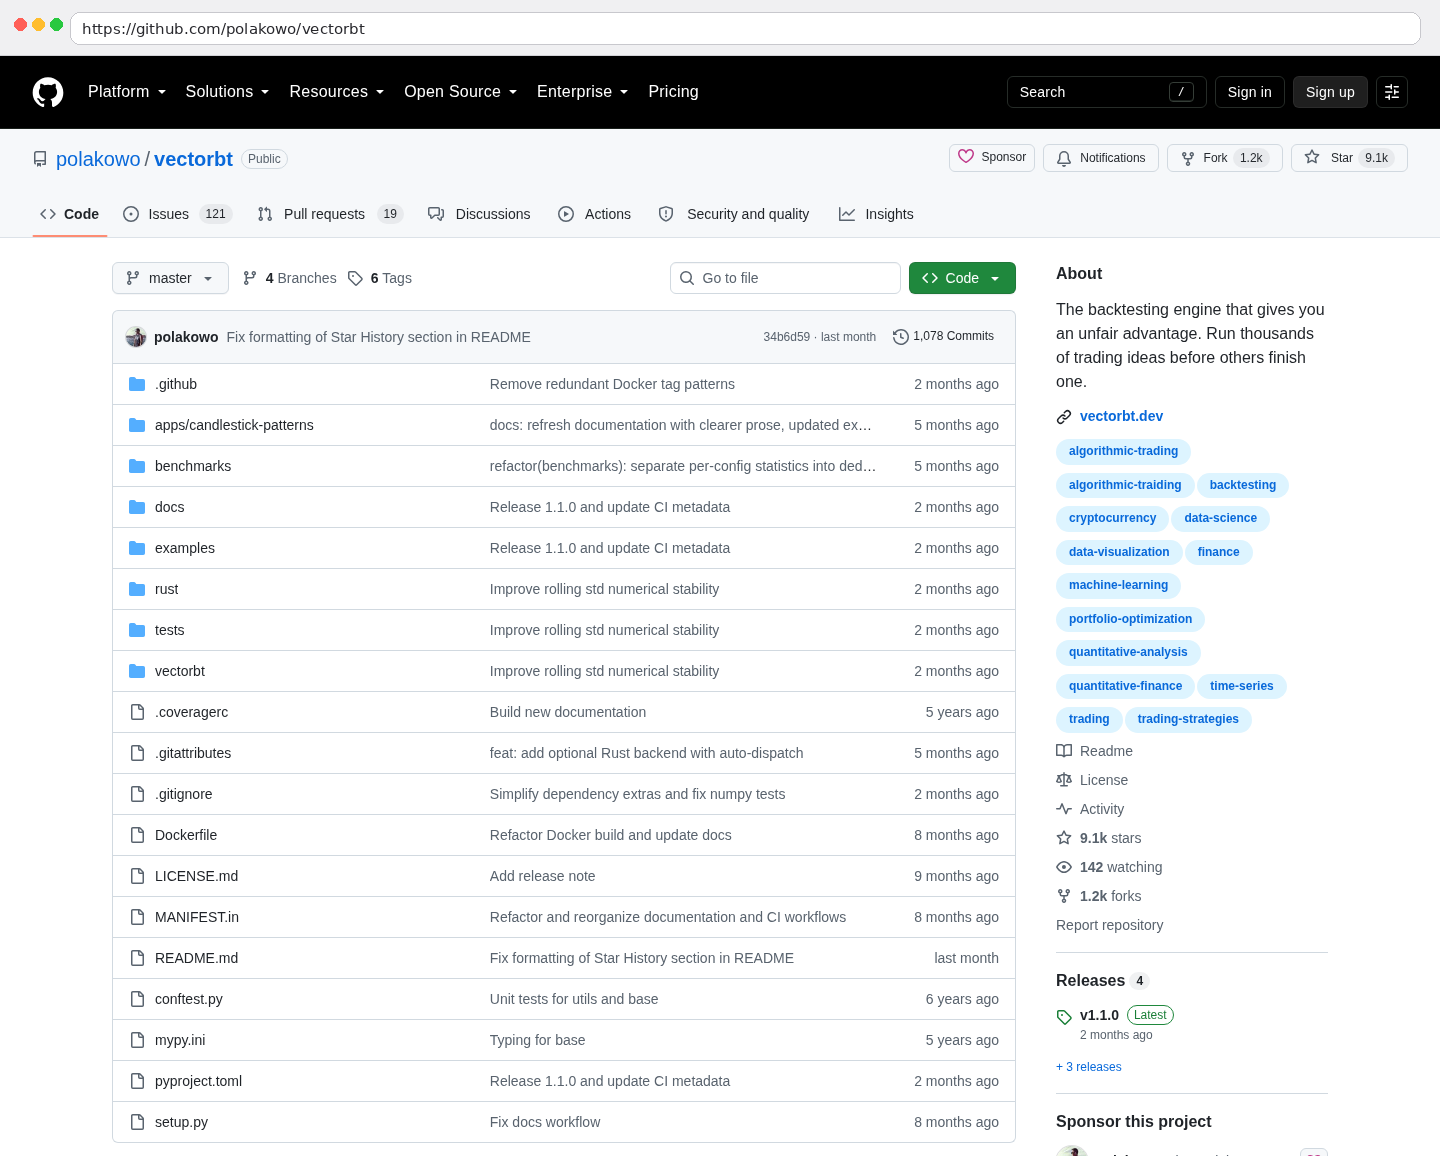Click the setup.py file icon
The image size is (1440, 1156).
pos(137,1122)
